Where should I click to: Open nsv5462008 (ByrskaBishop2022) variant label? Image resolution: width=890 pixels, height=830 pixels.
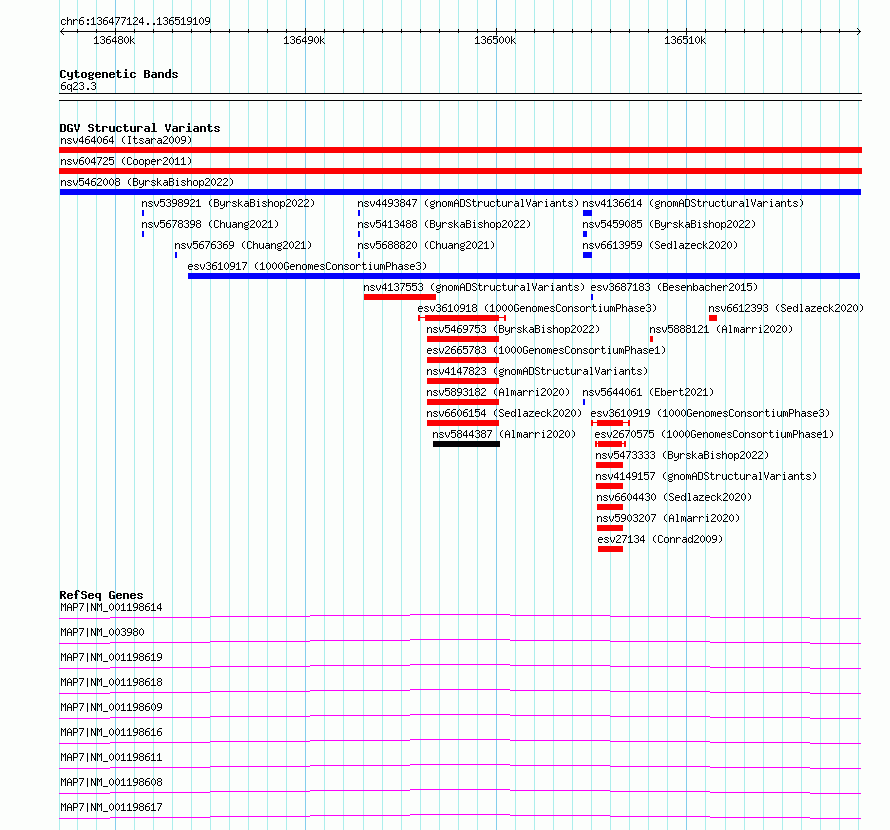[x=147, y=182]
